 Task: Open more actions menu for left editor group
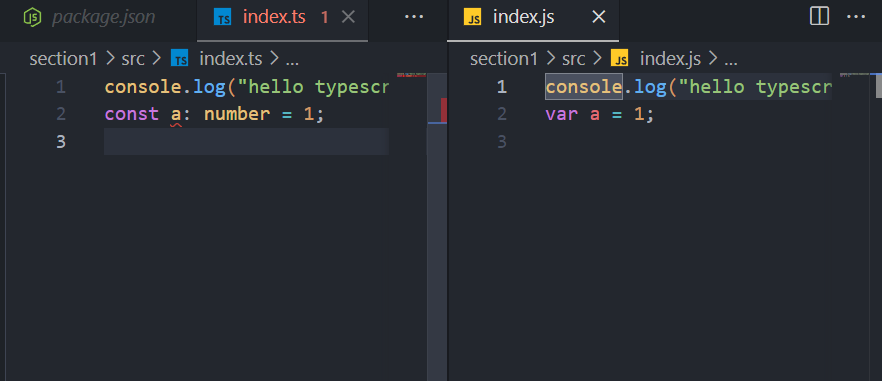414,17
